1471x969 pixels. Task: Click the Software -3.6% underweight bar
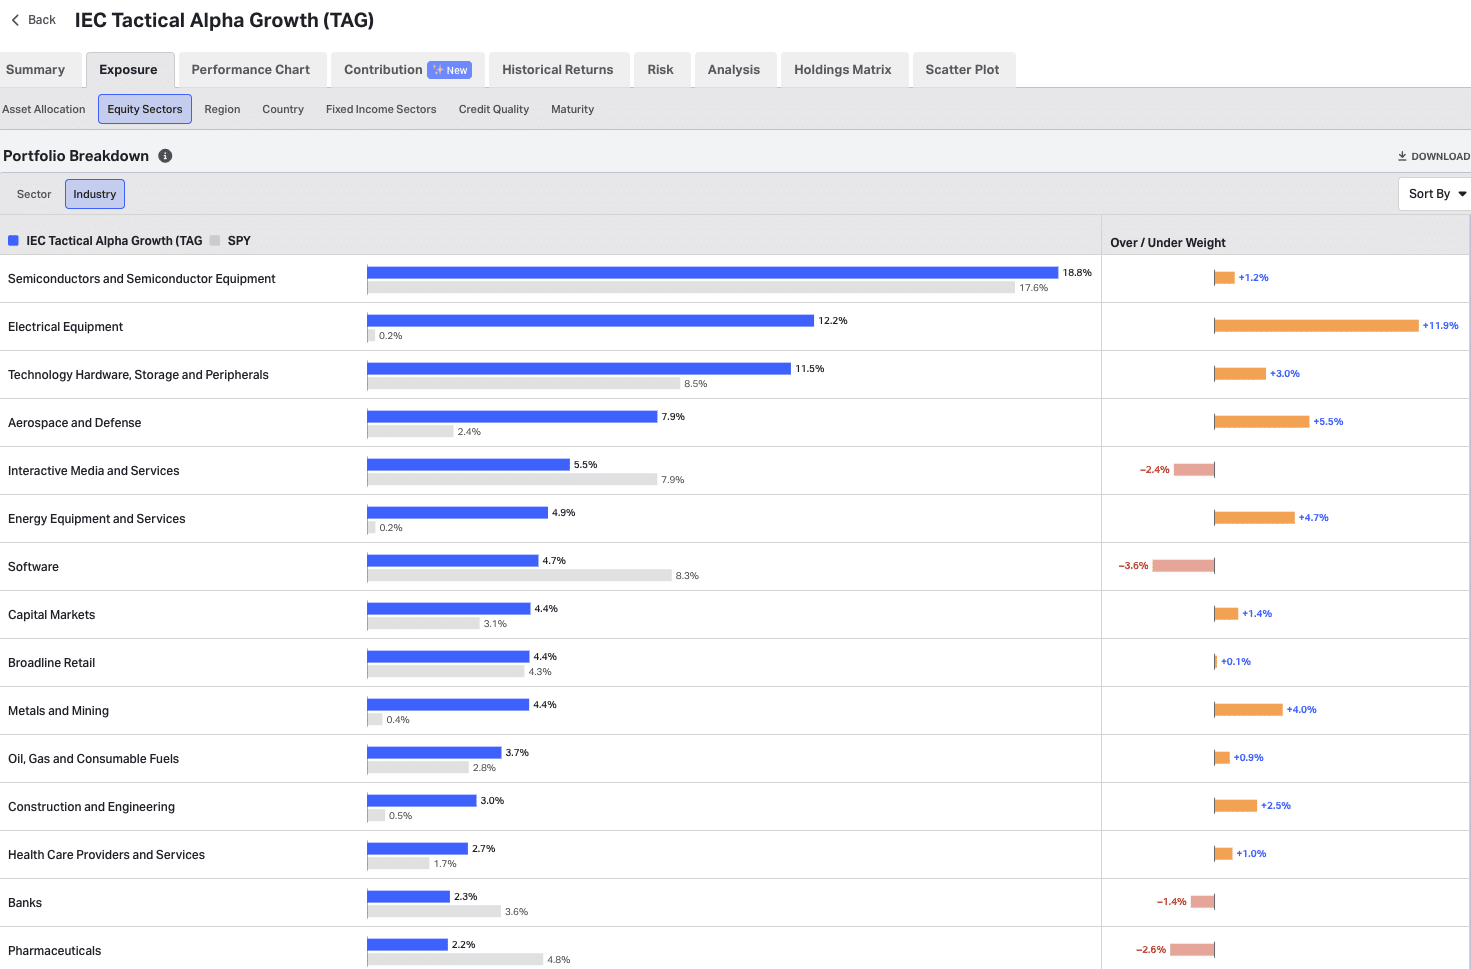pyautogui.click(x=1183, y=566)
